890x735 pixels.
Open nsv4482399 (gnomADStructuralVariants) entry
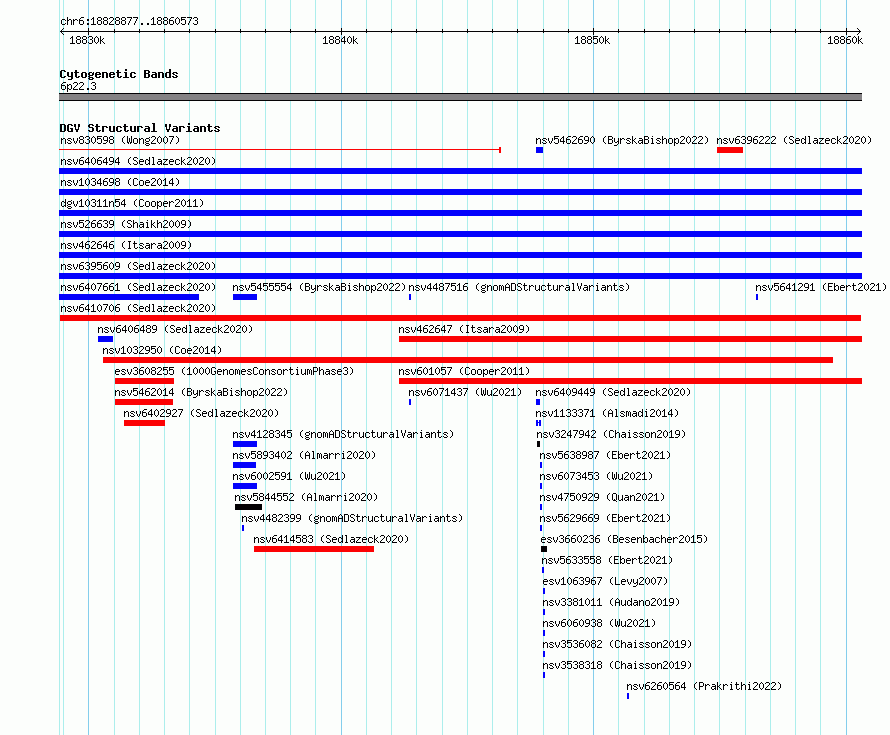[352, 518]
